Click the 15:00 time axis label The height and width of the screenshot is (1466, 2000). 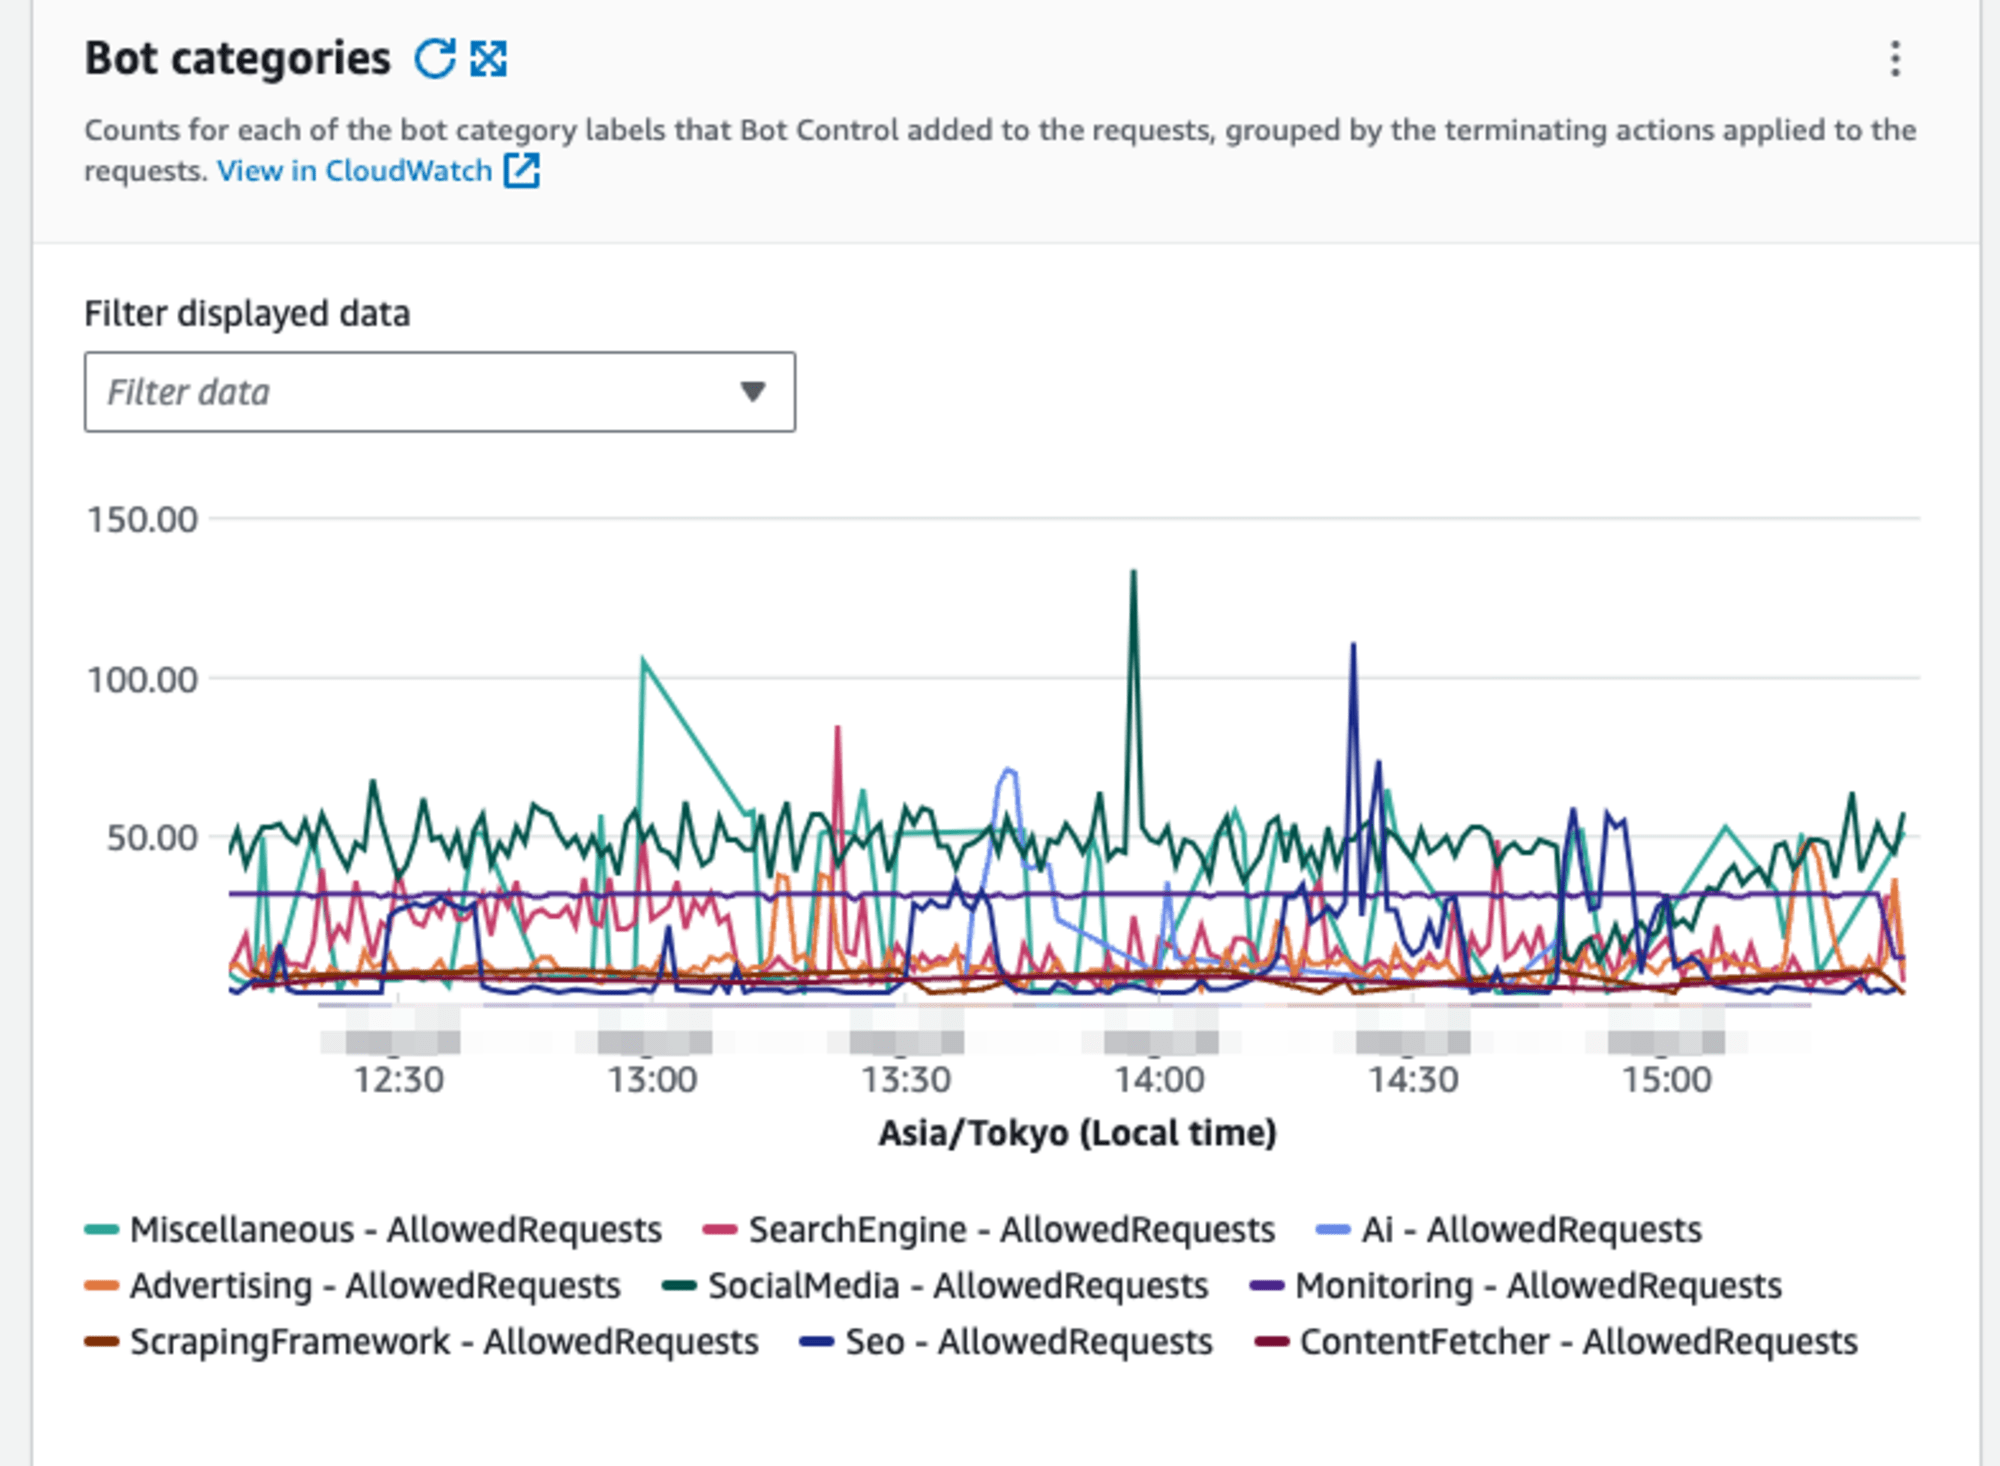1667,1080
